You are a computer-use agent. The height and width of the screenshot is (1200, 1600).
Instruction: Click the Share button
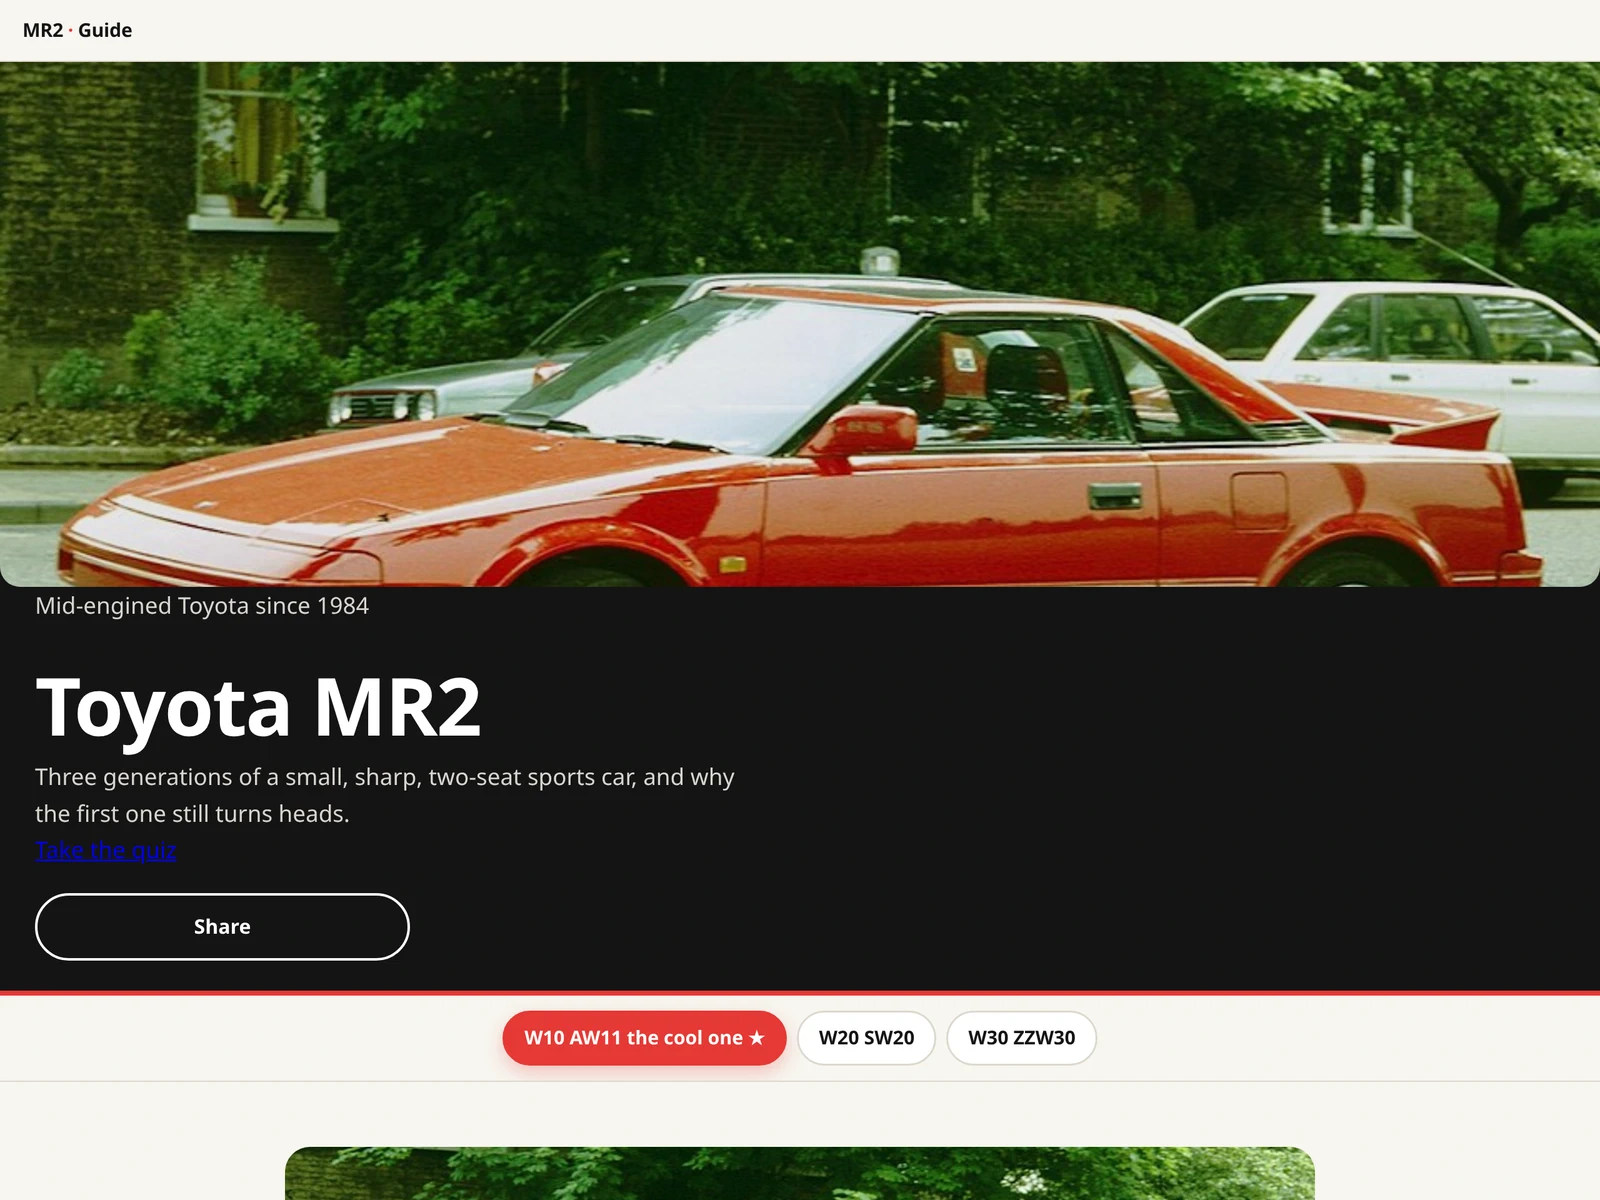tap(222, 927)
